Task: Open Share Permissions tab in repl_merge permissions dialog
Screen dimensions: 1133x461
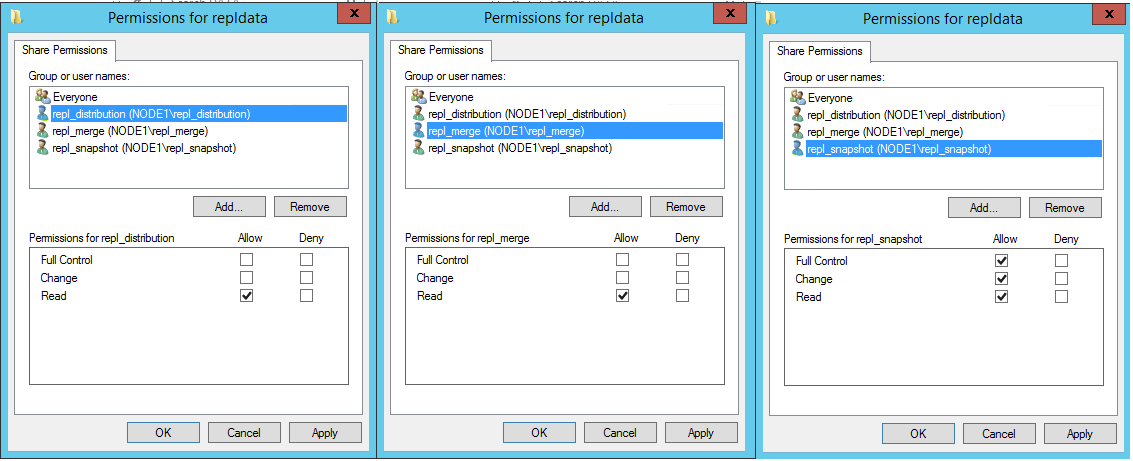Action: pos(440,50)
